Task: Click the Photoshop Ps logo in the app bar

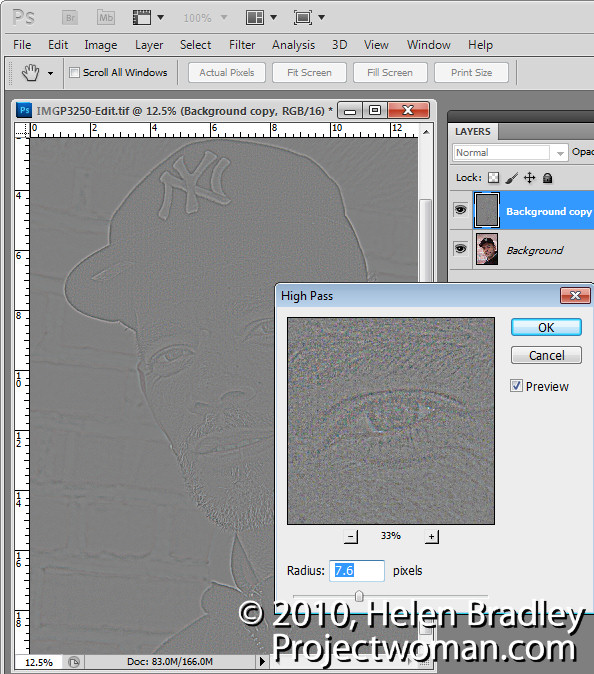Action: coord(23,18)
